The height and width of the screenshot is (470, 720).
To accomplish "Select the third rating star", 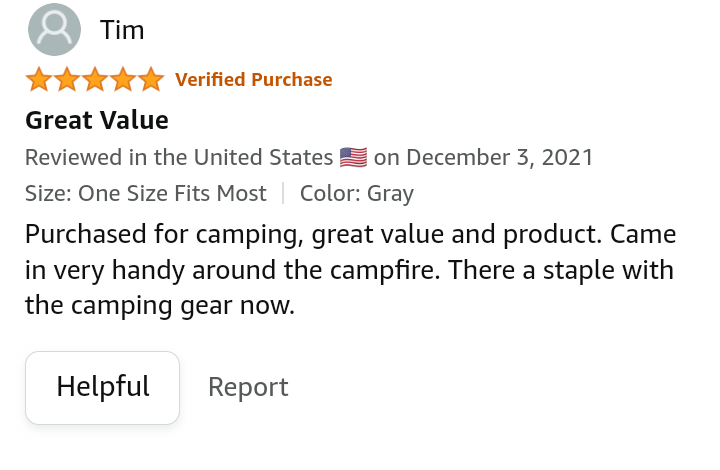I will 95,80.
